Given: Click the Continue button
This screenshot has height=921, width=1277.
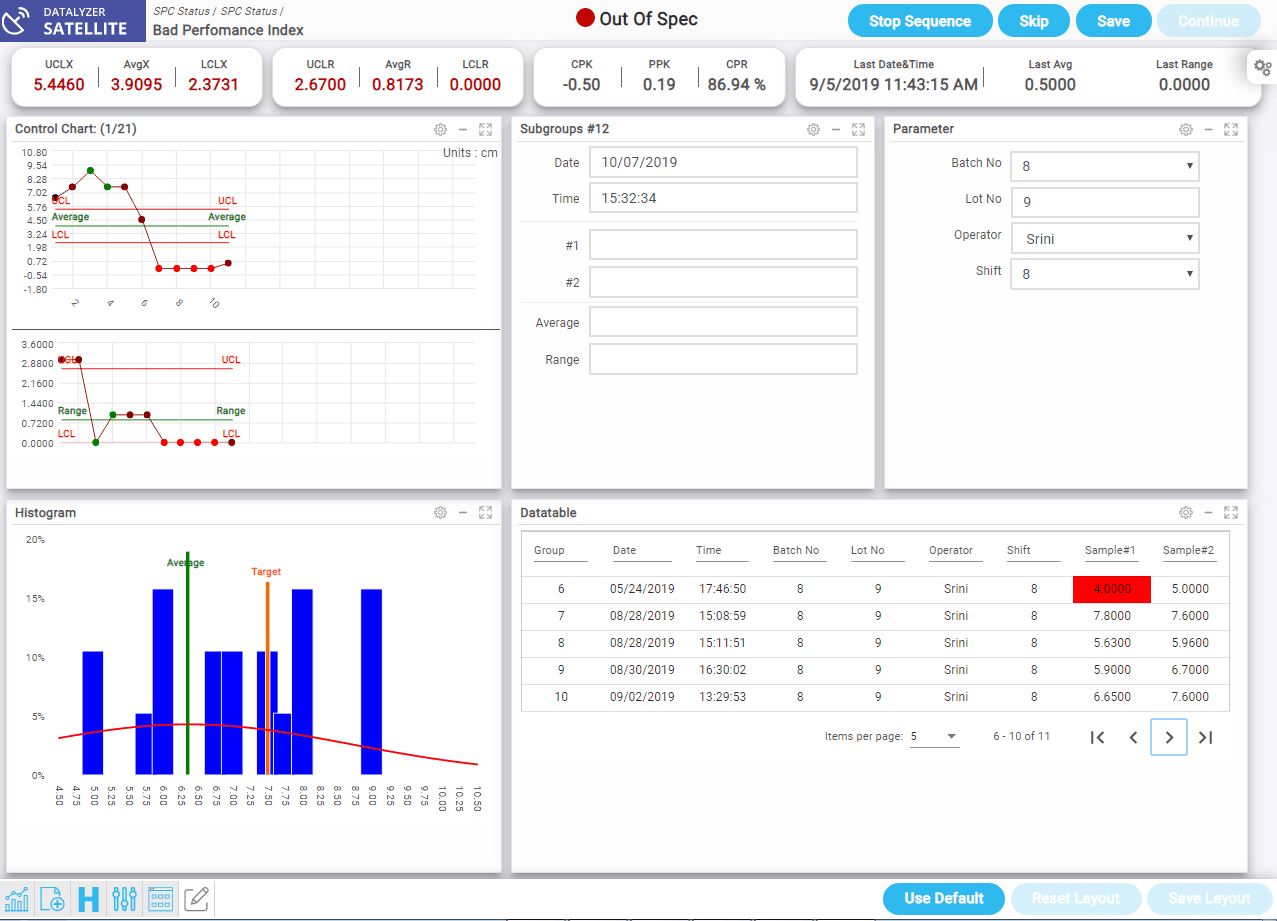Looking at the screenshot, I should tap(1208, 21).
